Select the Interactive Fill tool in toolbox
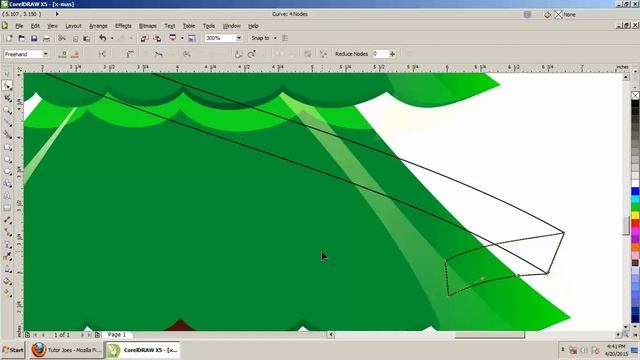 7,293
